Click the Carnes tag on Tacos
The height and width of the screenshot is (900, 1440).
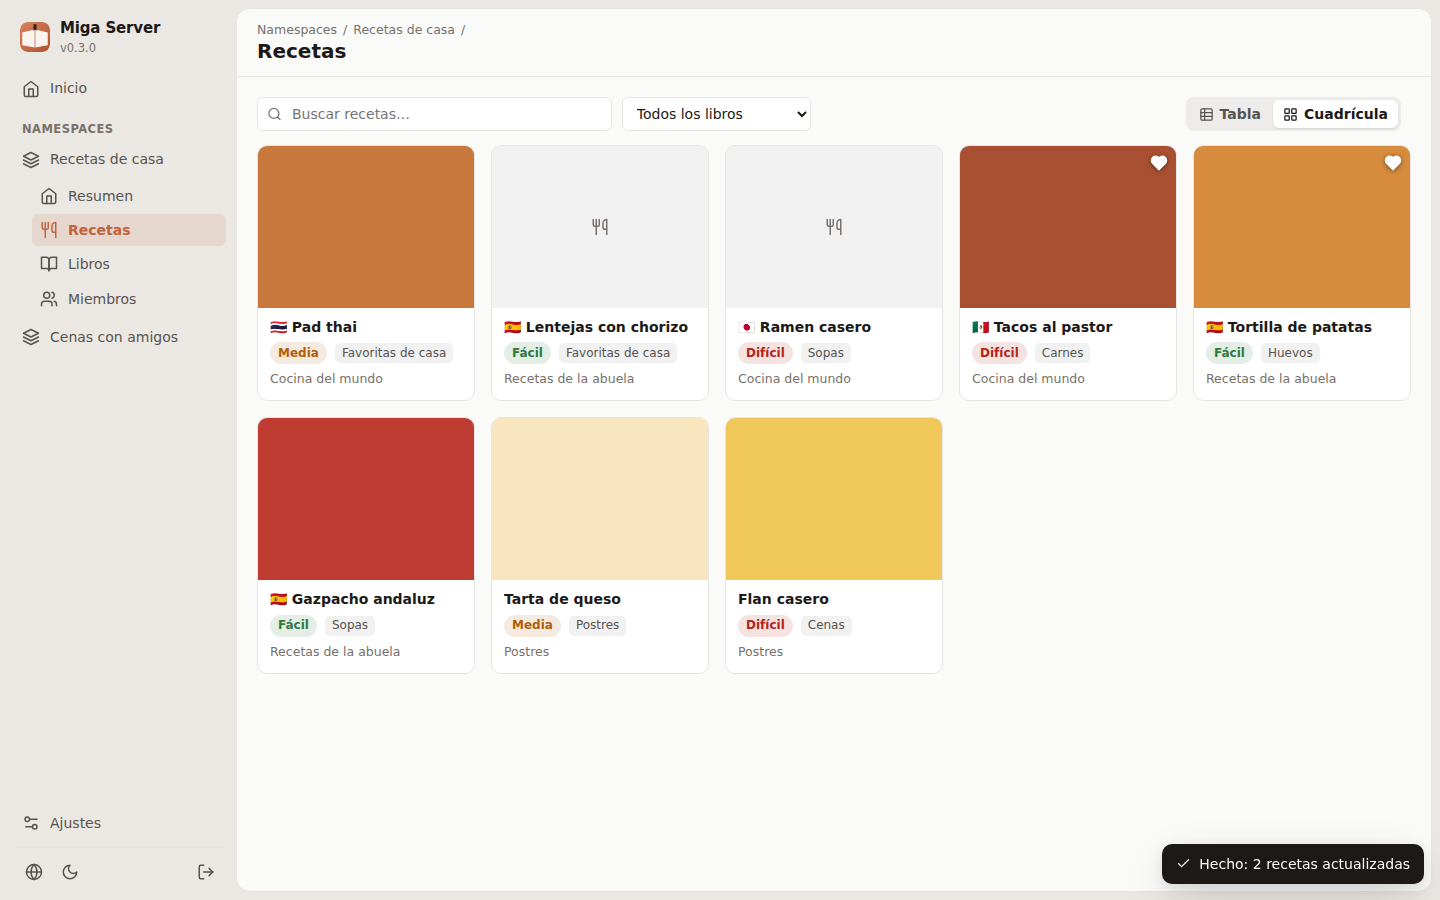pyautogui.click(x=1062, y=353)
